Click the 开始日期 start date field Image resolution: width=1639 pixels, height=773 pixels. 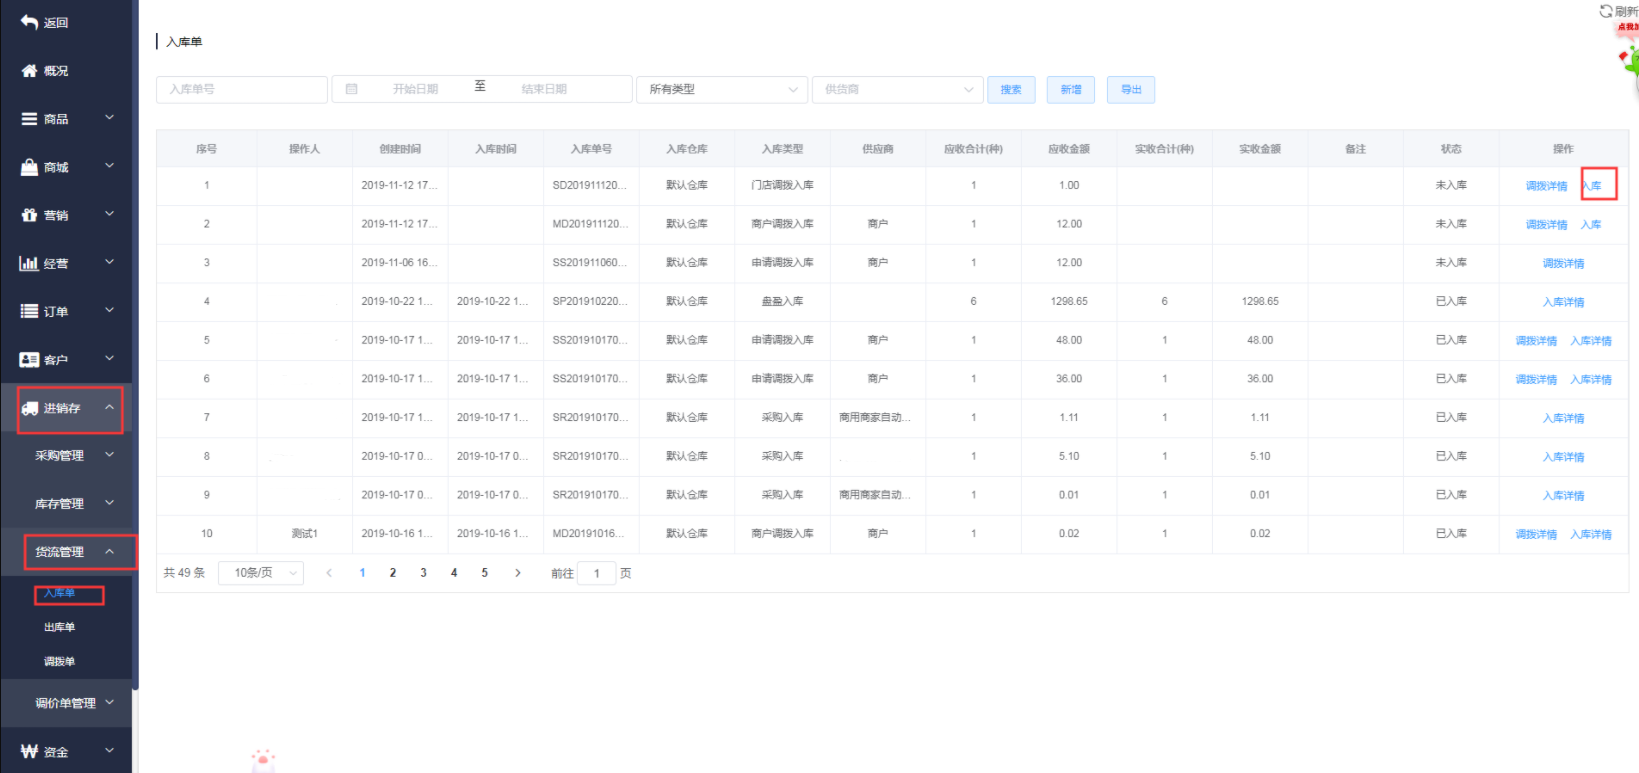coord(415,89)
